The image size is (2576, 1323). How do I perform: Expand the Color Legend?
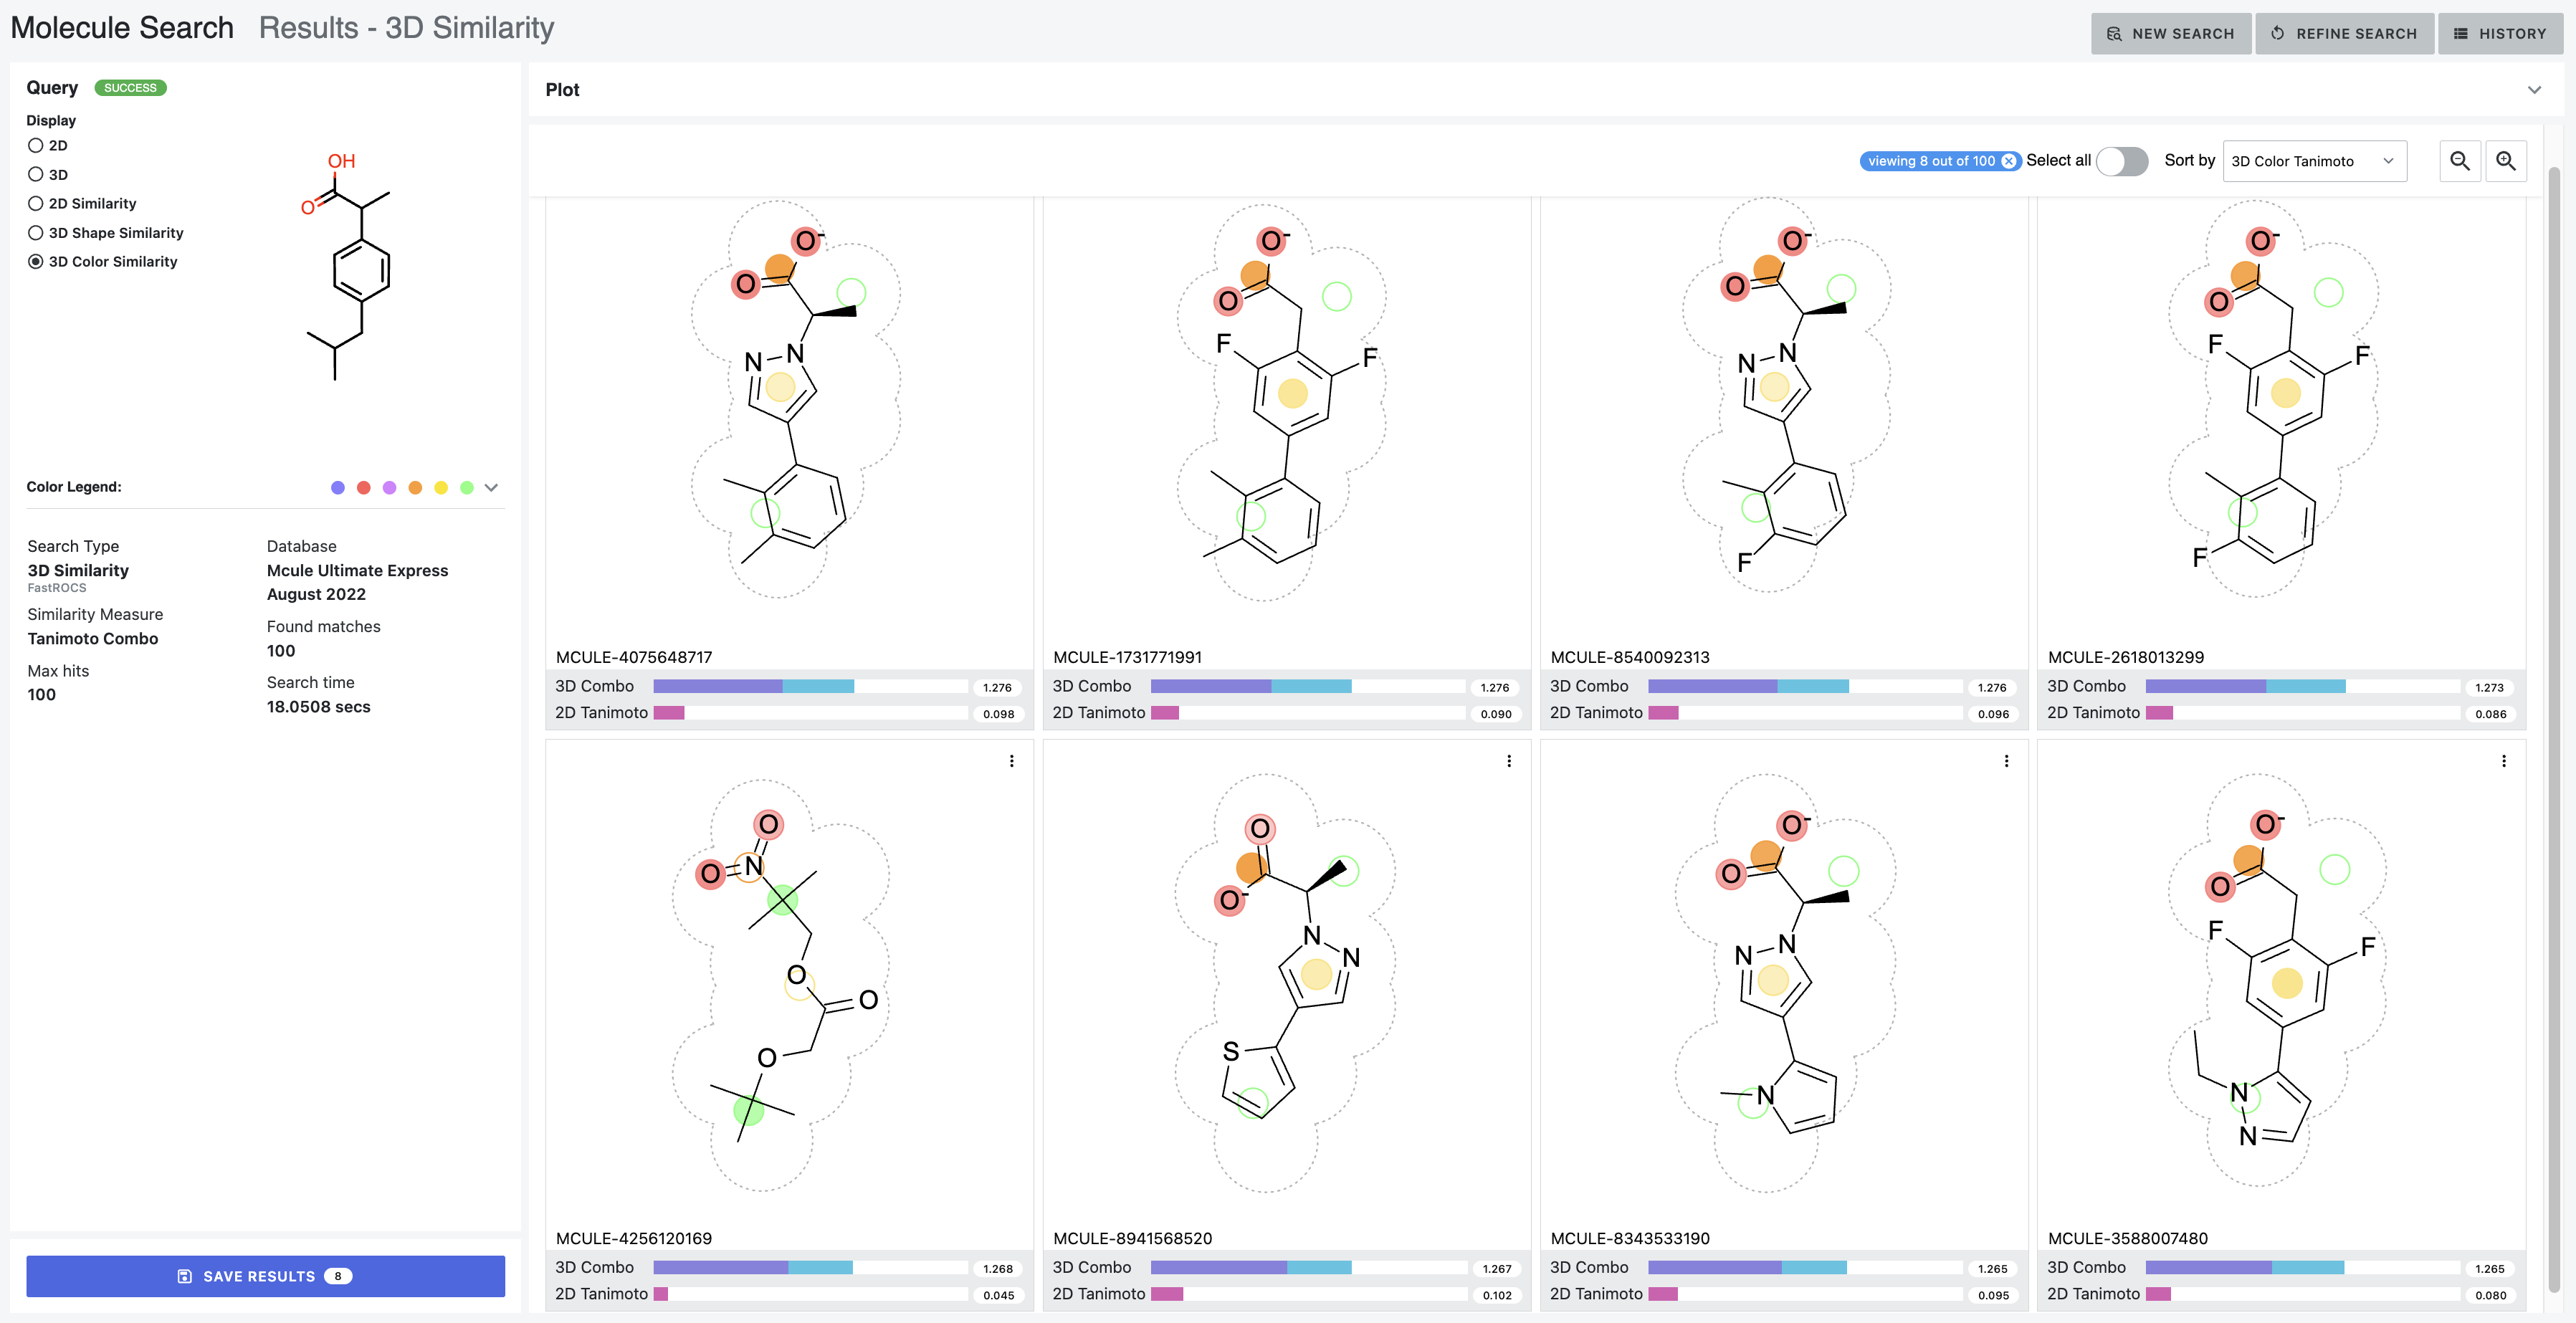click(490, 487)
